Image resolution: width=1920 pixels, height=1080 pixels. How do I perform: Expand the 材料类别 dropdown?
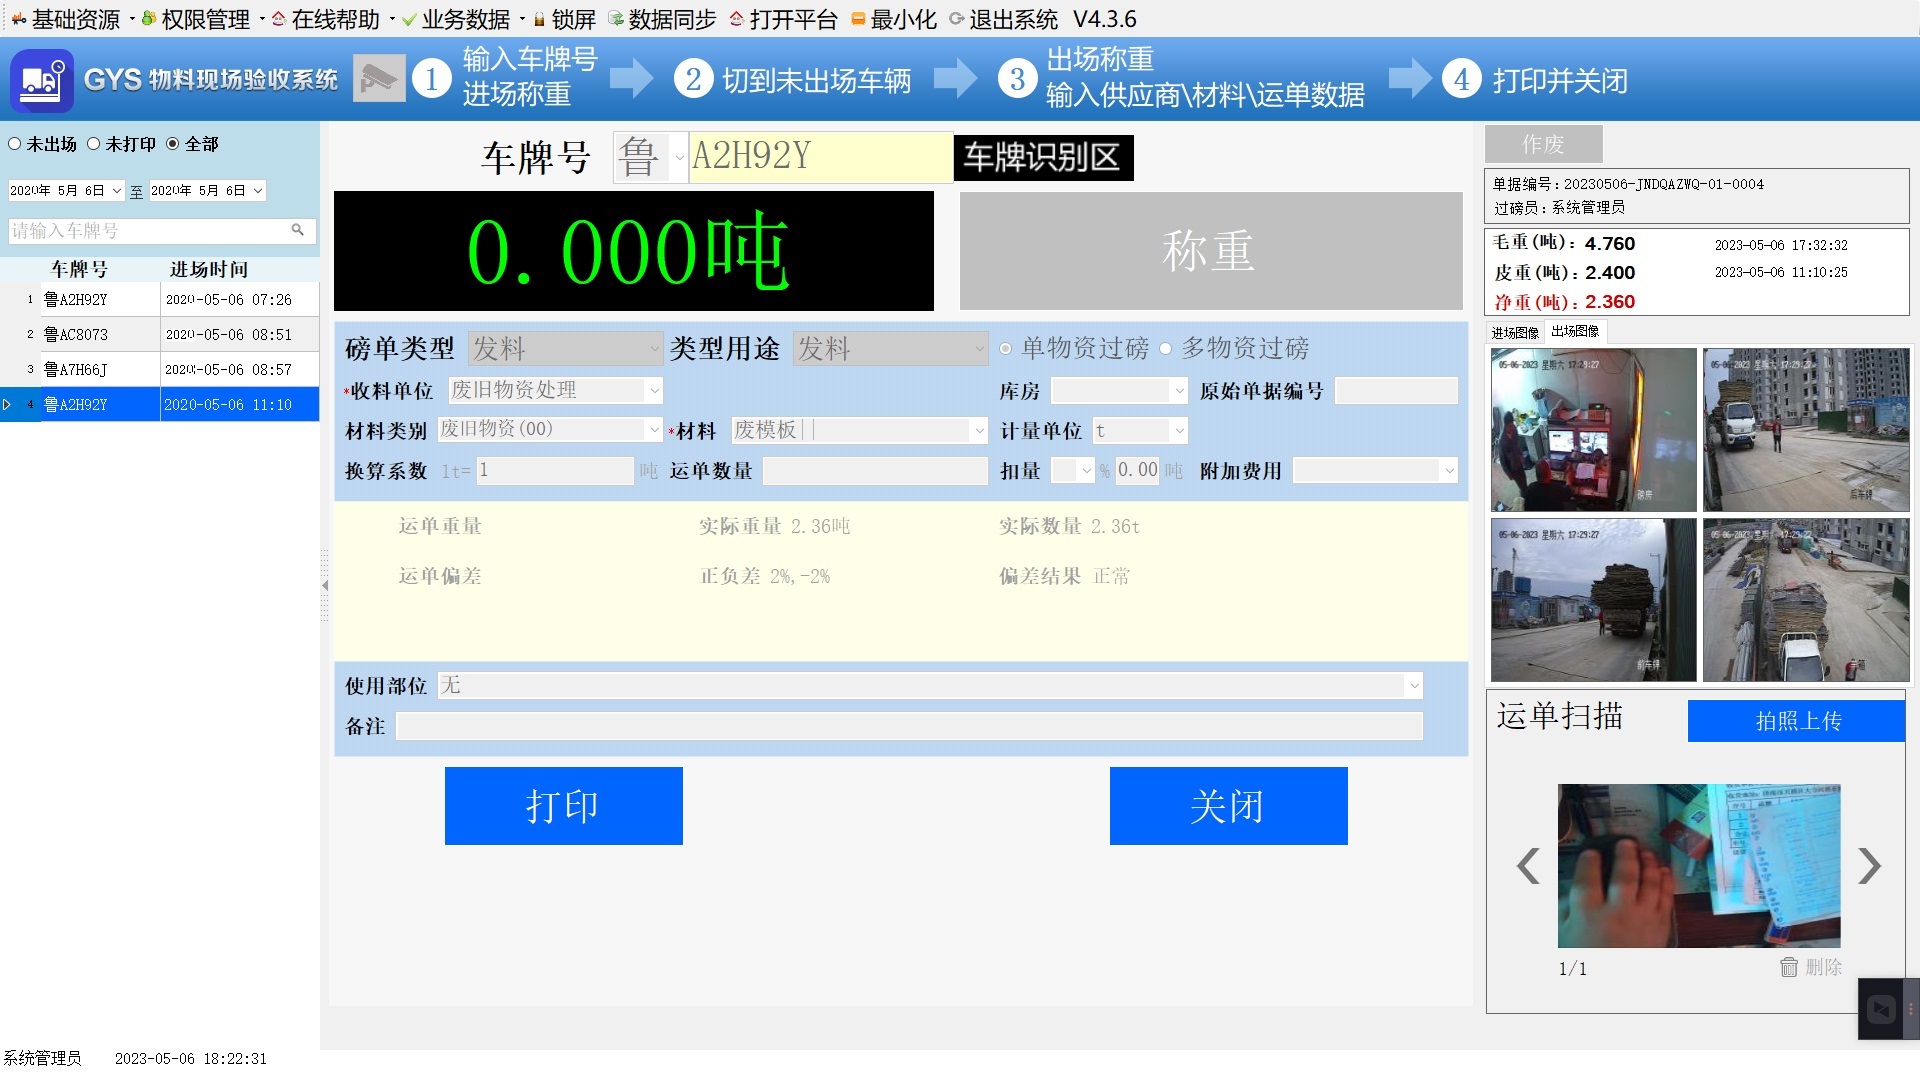[654, 429]
